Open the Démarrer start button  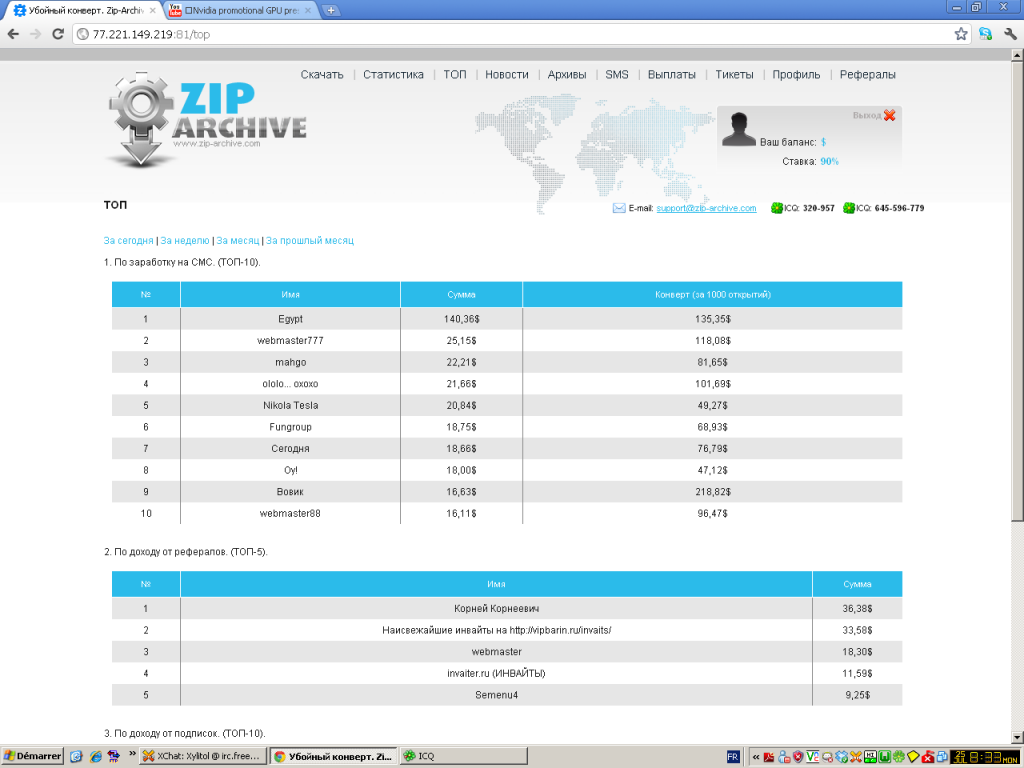tap(32, 756)
